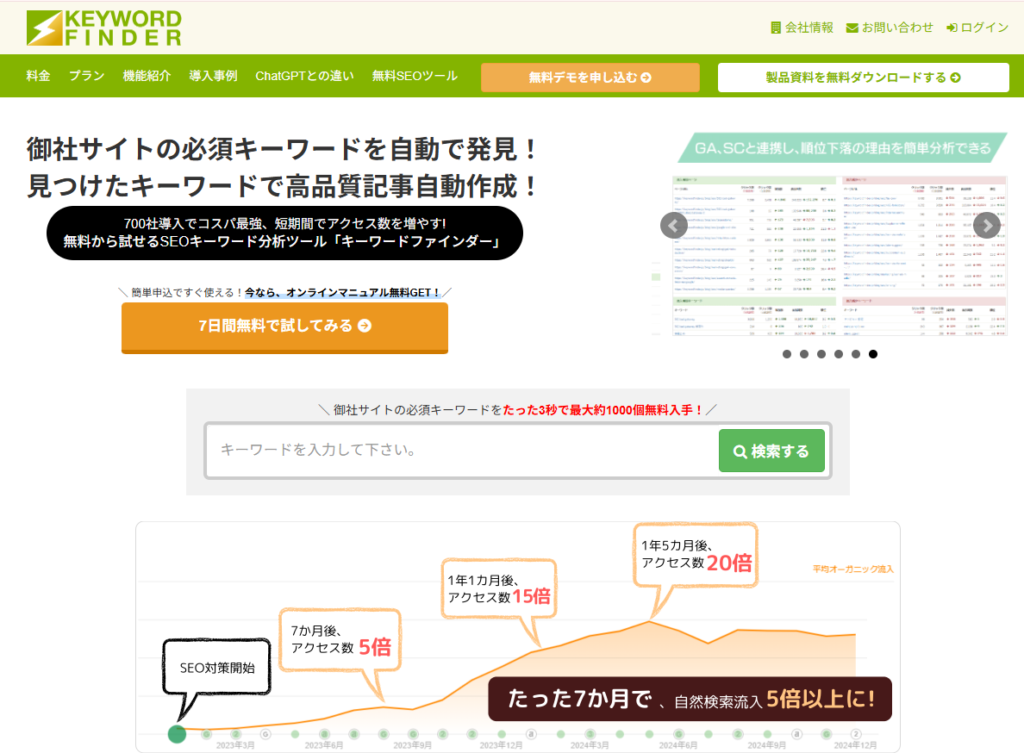Image resolution: width=1024 pixels, height=753 pixels.
Task: Select the fifth carousel dot
Action: 856,354
